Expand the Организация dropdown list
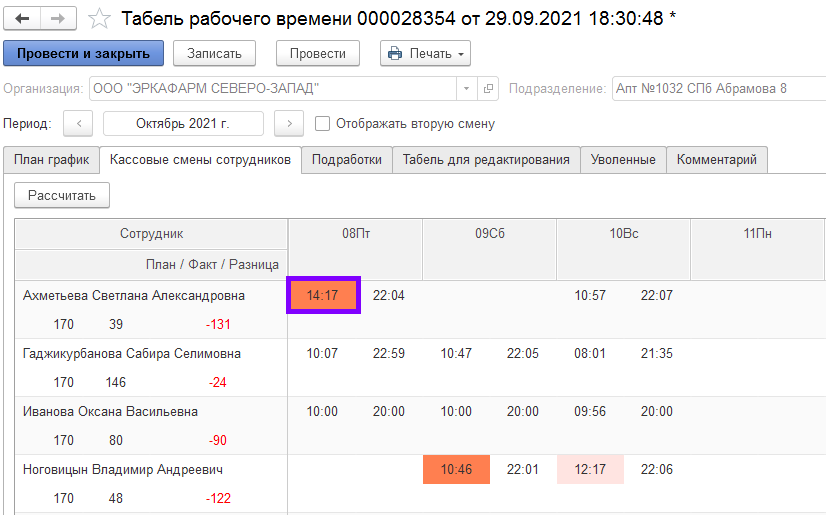The width and height of the screenshot is (826, 515). click(466, 88)
